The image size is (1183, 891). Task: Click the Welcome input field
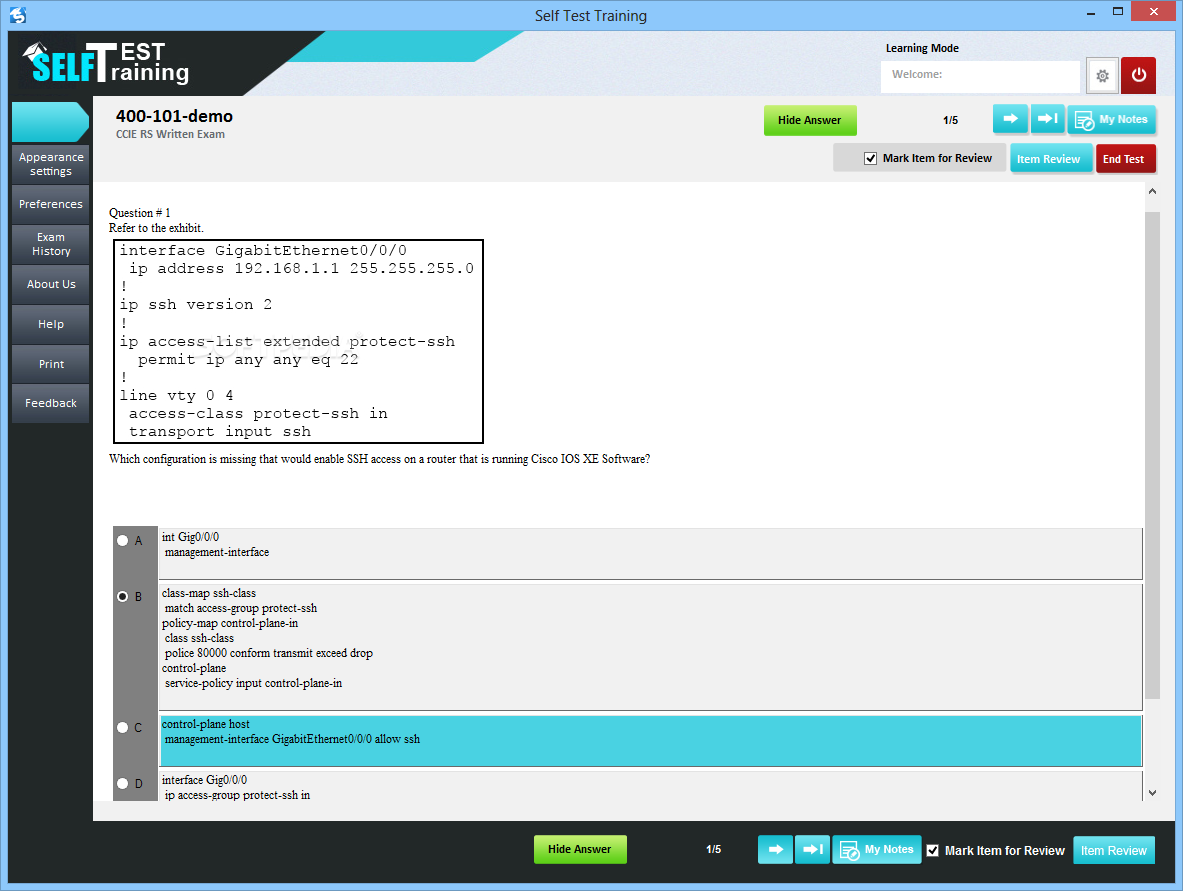(980, 76)
